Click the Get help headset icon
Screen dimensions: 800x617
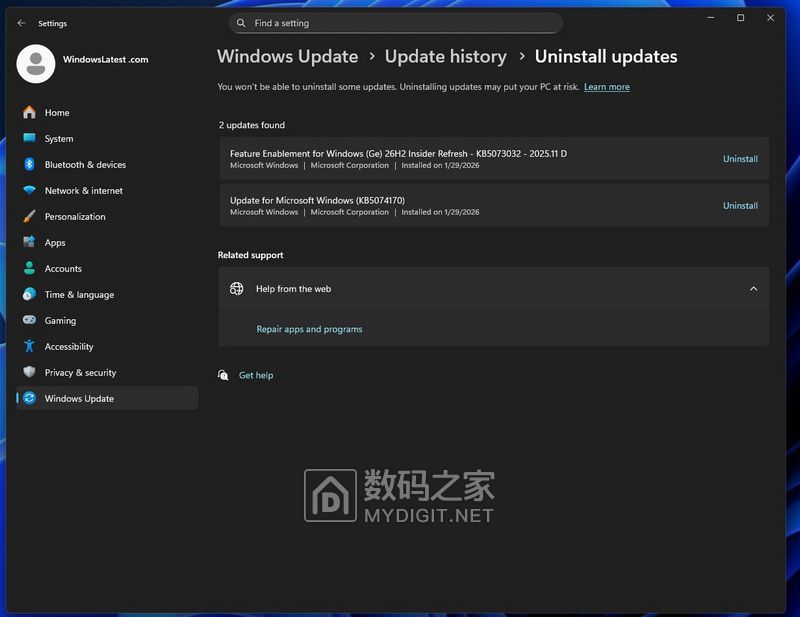[223, 375]
